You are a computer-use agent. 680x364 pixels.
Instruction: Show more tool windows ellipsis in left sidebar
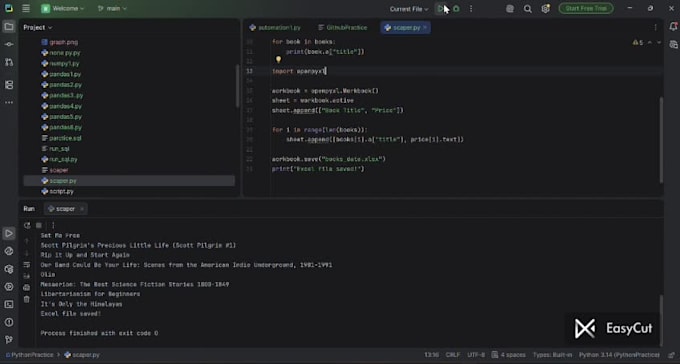pyautogui.click(x=9, y=102)
